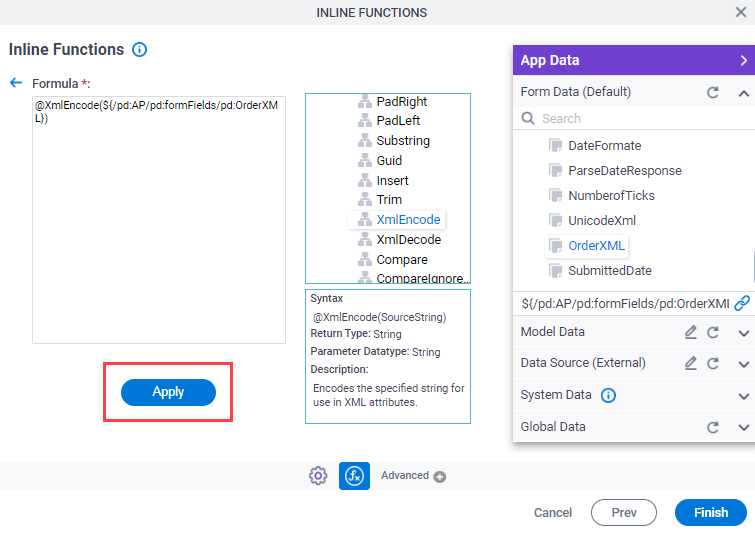Expand the System Data section
Image resolution: width=755 pixels, height=533 pixels.
click(743, 396)
